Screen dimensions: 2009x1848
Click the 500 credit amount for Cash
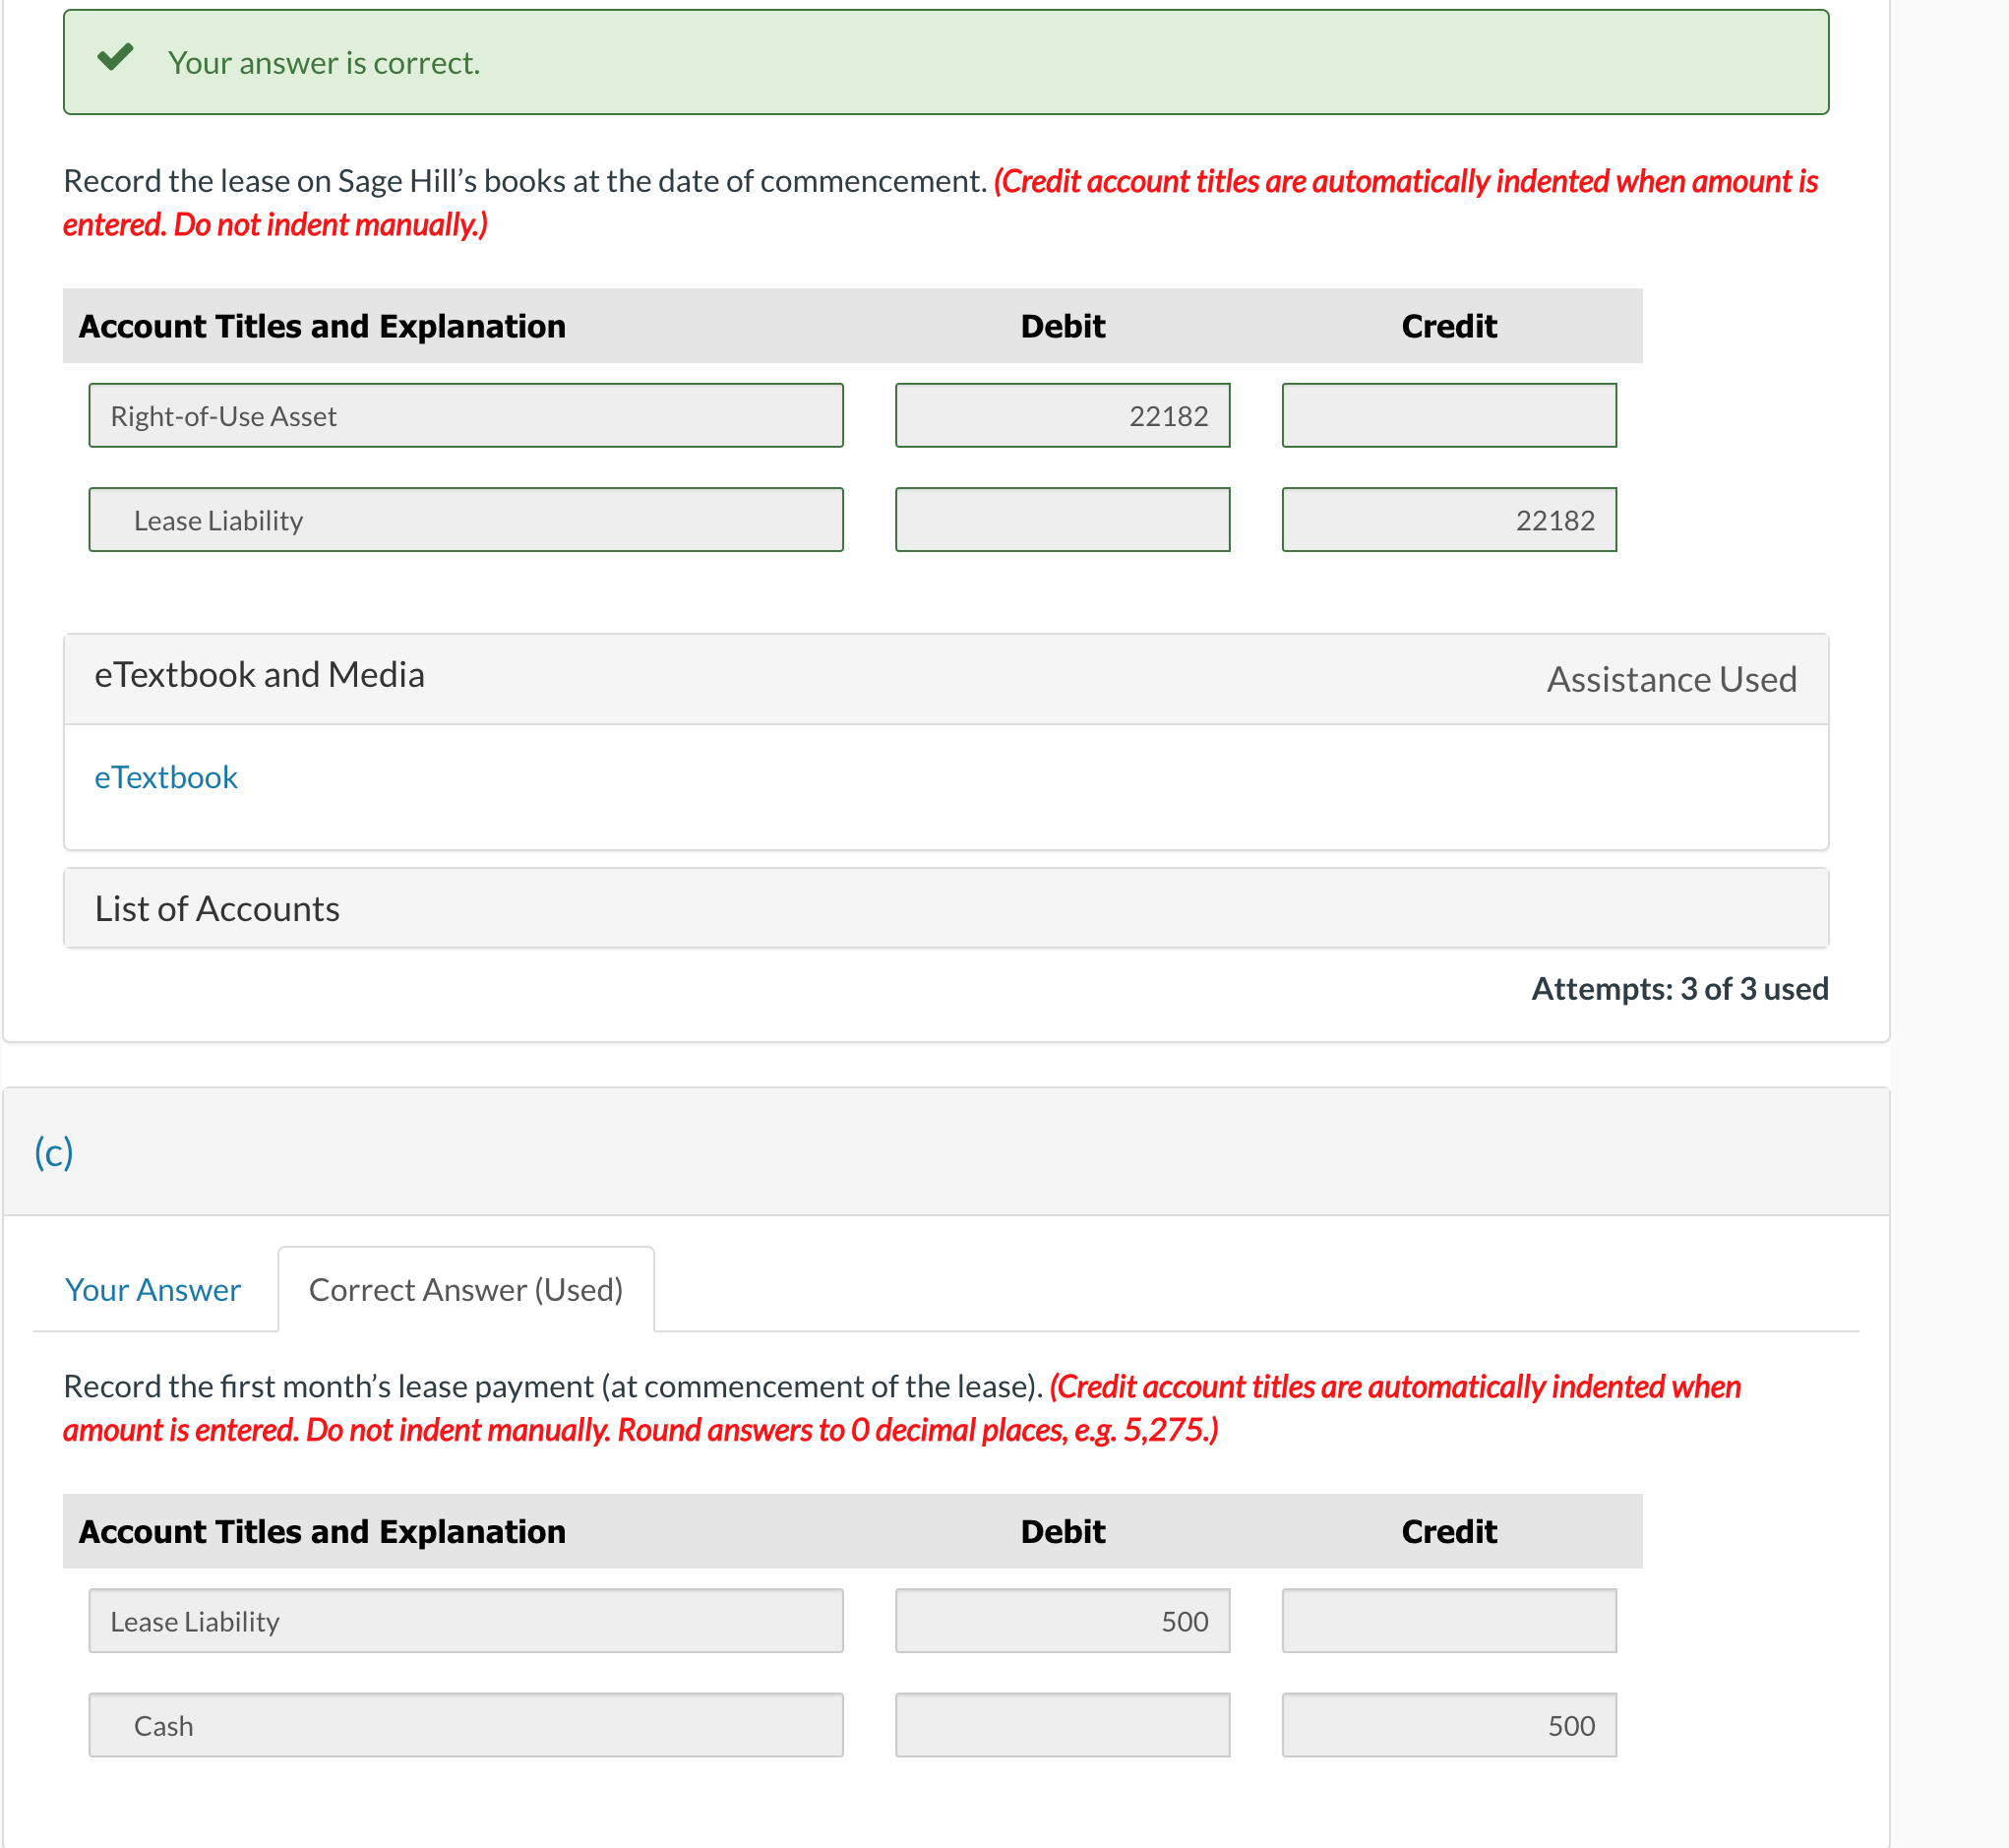[1448, 1725]
